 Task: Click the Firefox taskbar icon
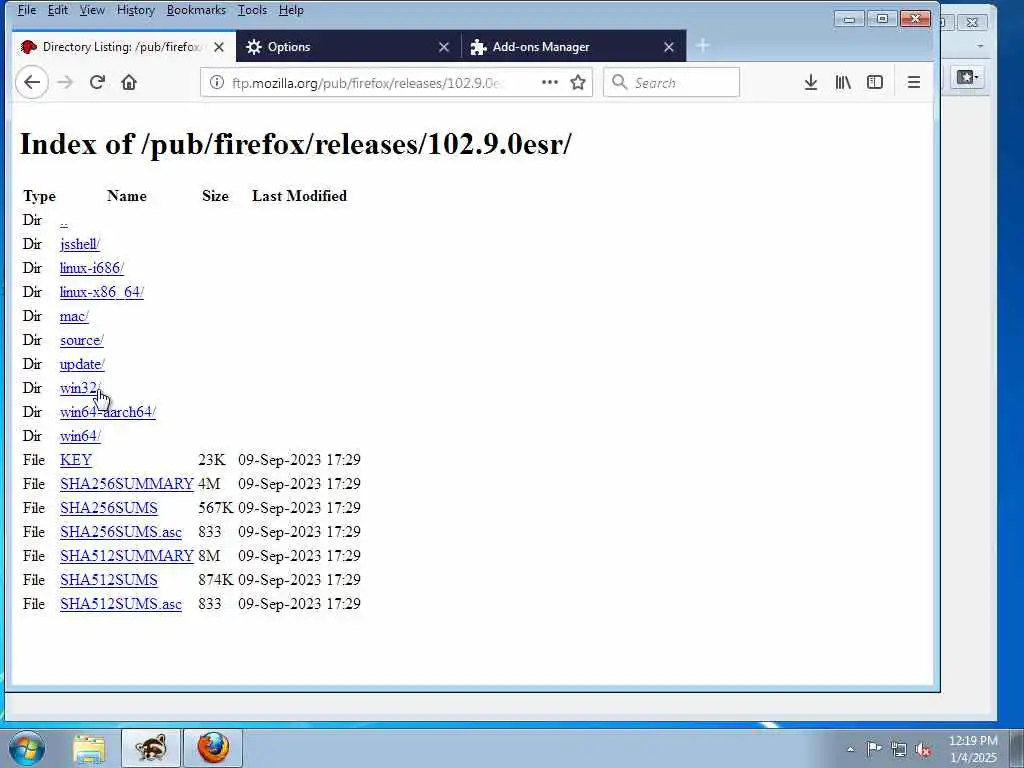pyautogui.click(x=213, y=748)
